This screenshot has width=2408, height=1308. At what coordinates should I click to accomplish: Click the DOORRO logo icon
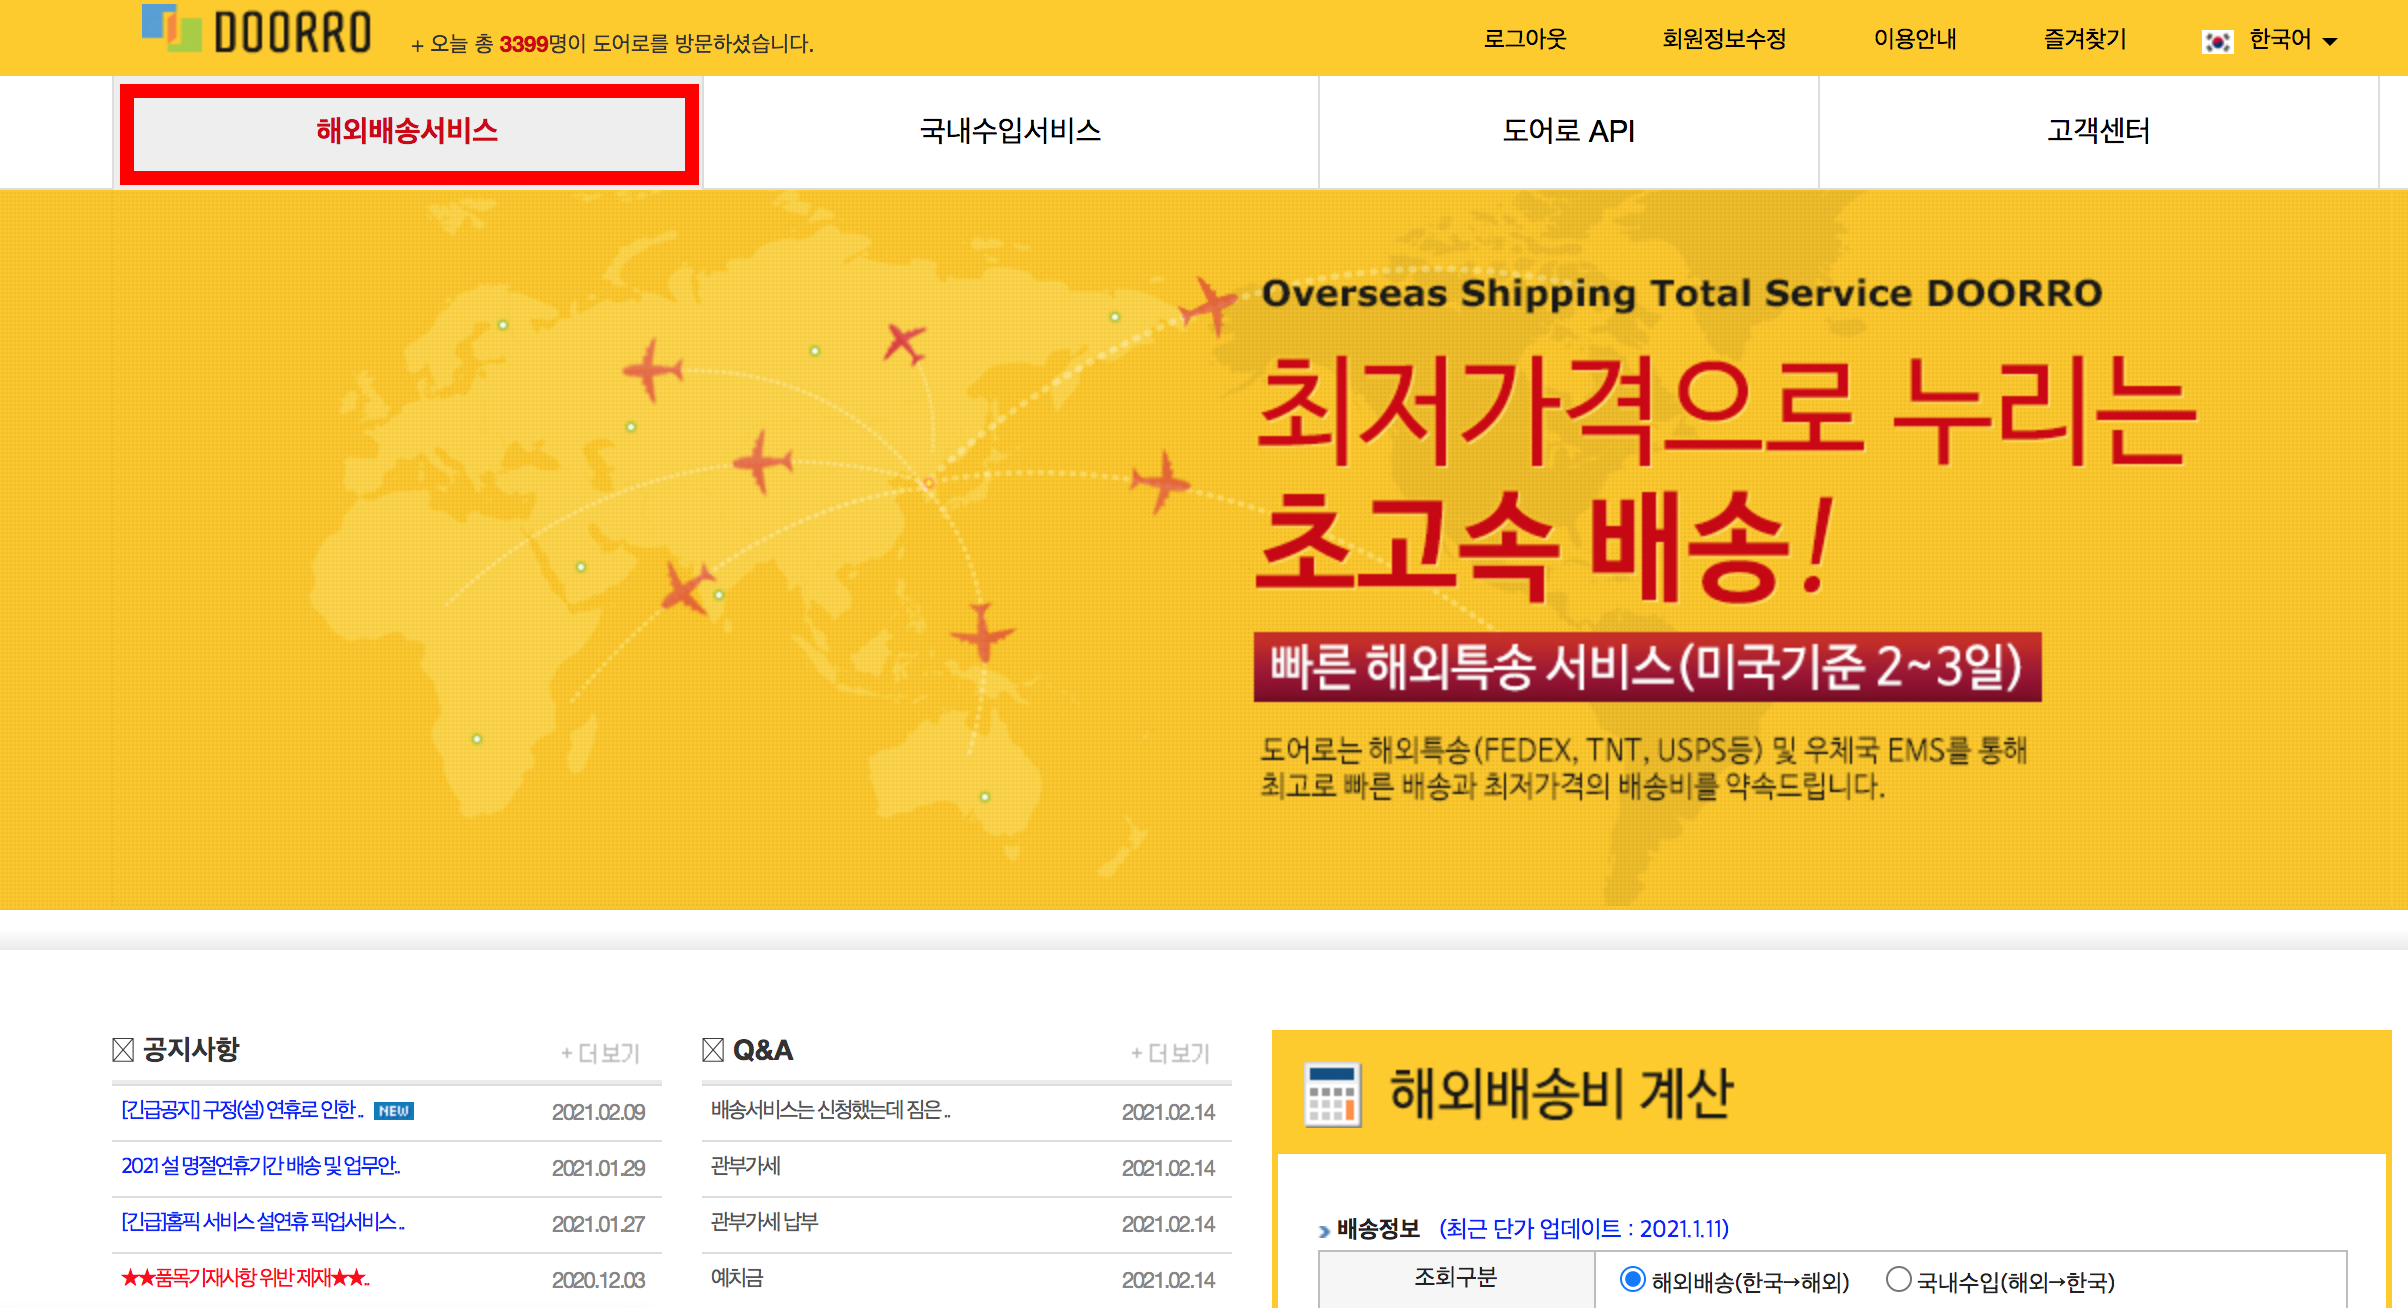[172, 28]
